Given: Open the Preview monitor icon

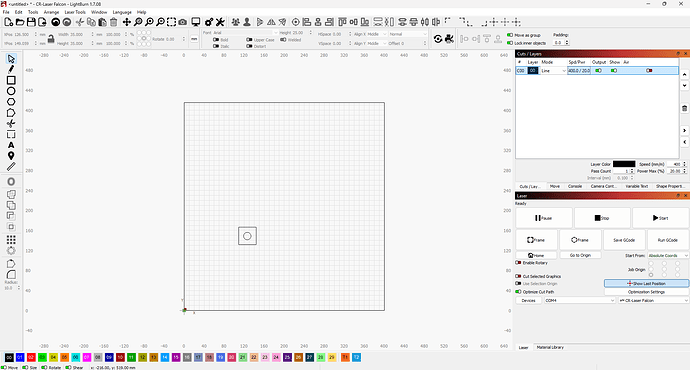Looking at the screenshot, I should point(196,22).
